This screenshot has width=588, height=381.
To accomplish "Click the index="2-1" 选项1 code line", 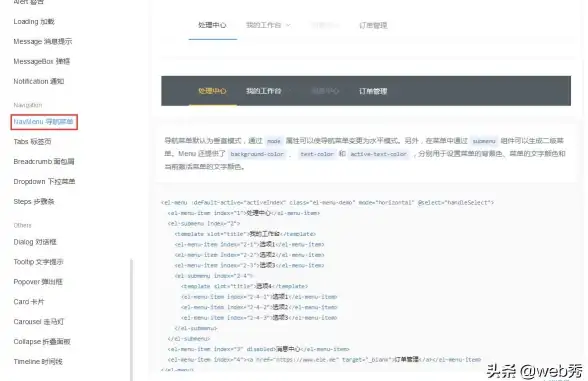I will coord(249,244).
